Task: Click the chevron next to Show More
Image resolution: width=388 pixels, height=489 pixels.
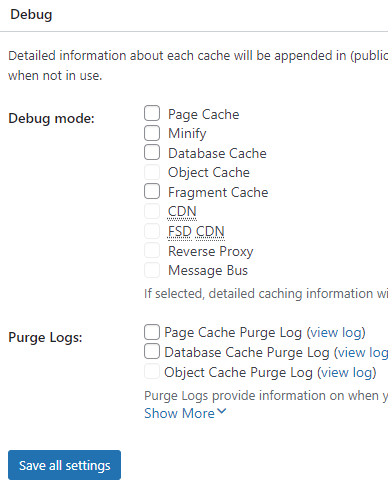Action: (222, 412)
